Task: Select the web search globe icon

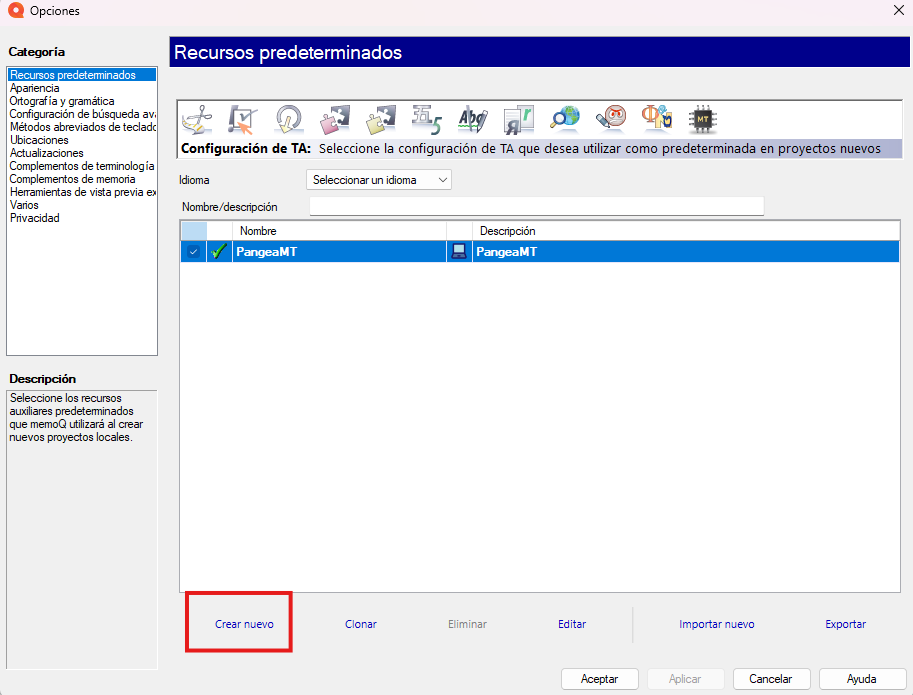Action: [564, 119]
